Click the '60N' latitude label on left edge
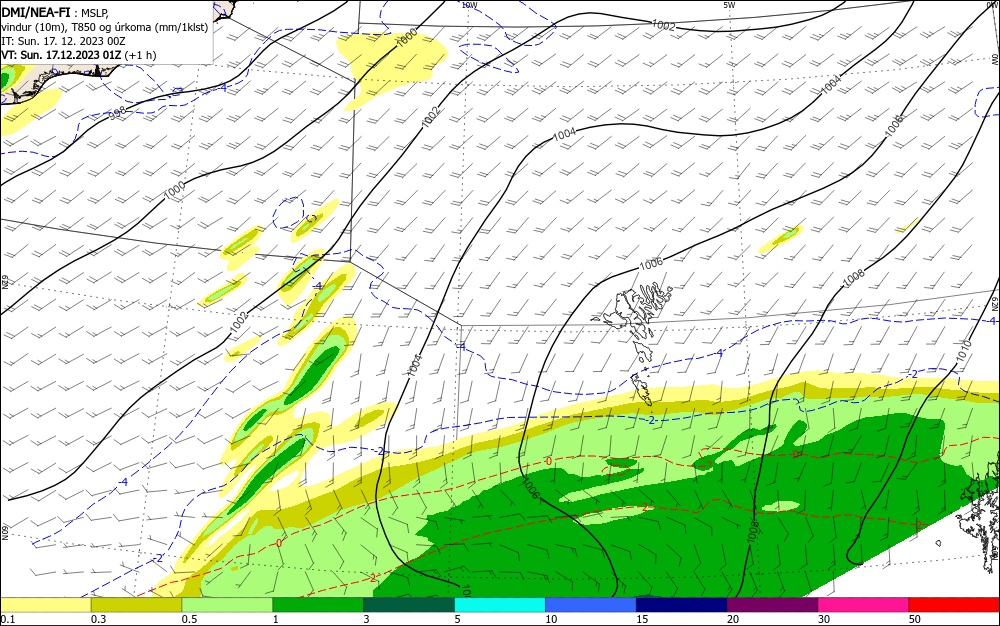Image resolution: width=1000 pixels, height=626 pixels. click(4, 532)
